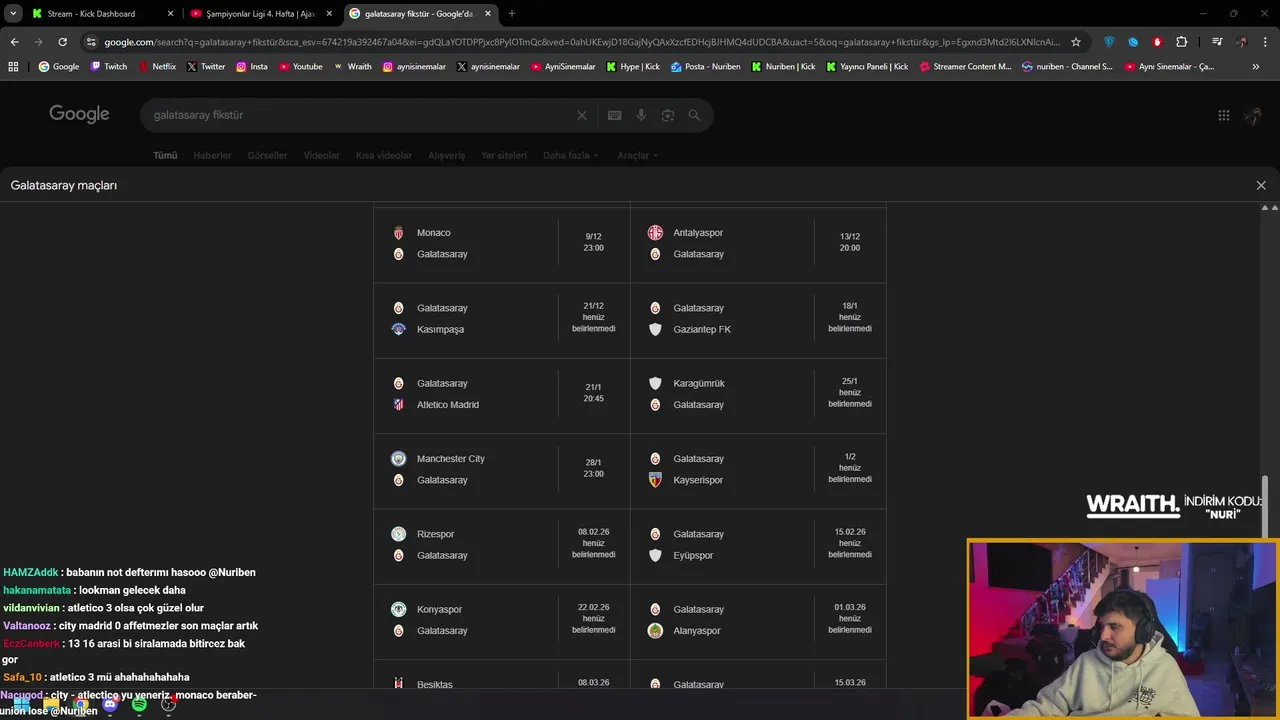Click the Kasımpaşa team name

point(440,330)
